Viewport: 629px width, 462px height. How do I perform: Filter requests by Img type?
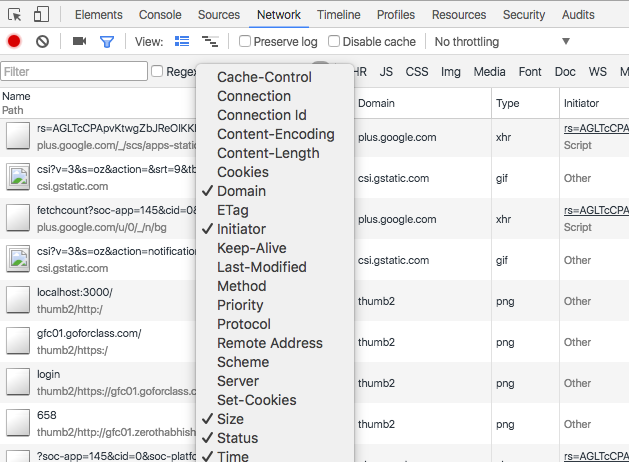(450, 72)
